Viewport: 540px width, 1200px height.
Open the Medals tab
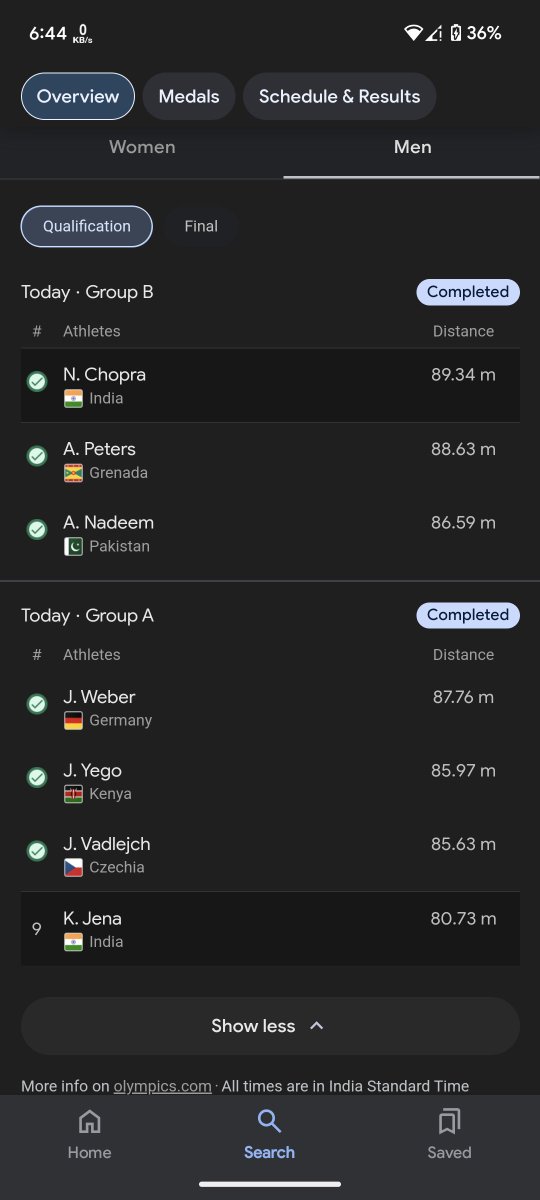[189, 97]
